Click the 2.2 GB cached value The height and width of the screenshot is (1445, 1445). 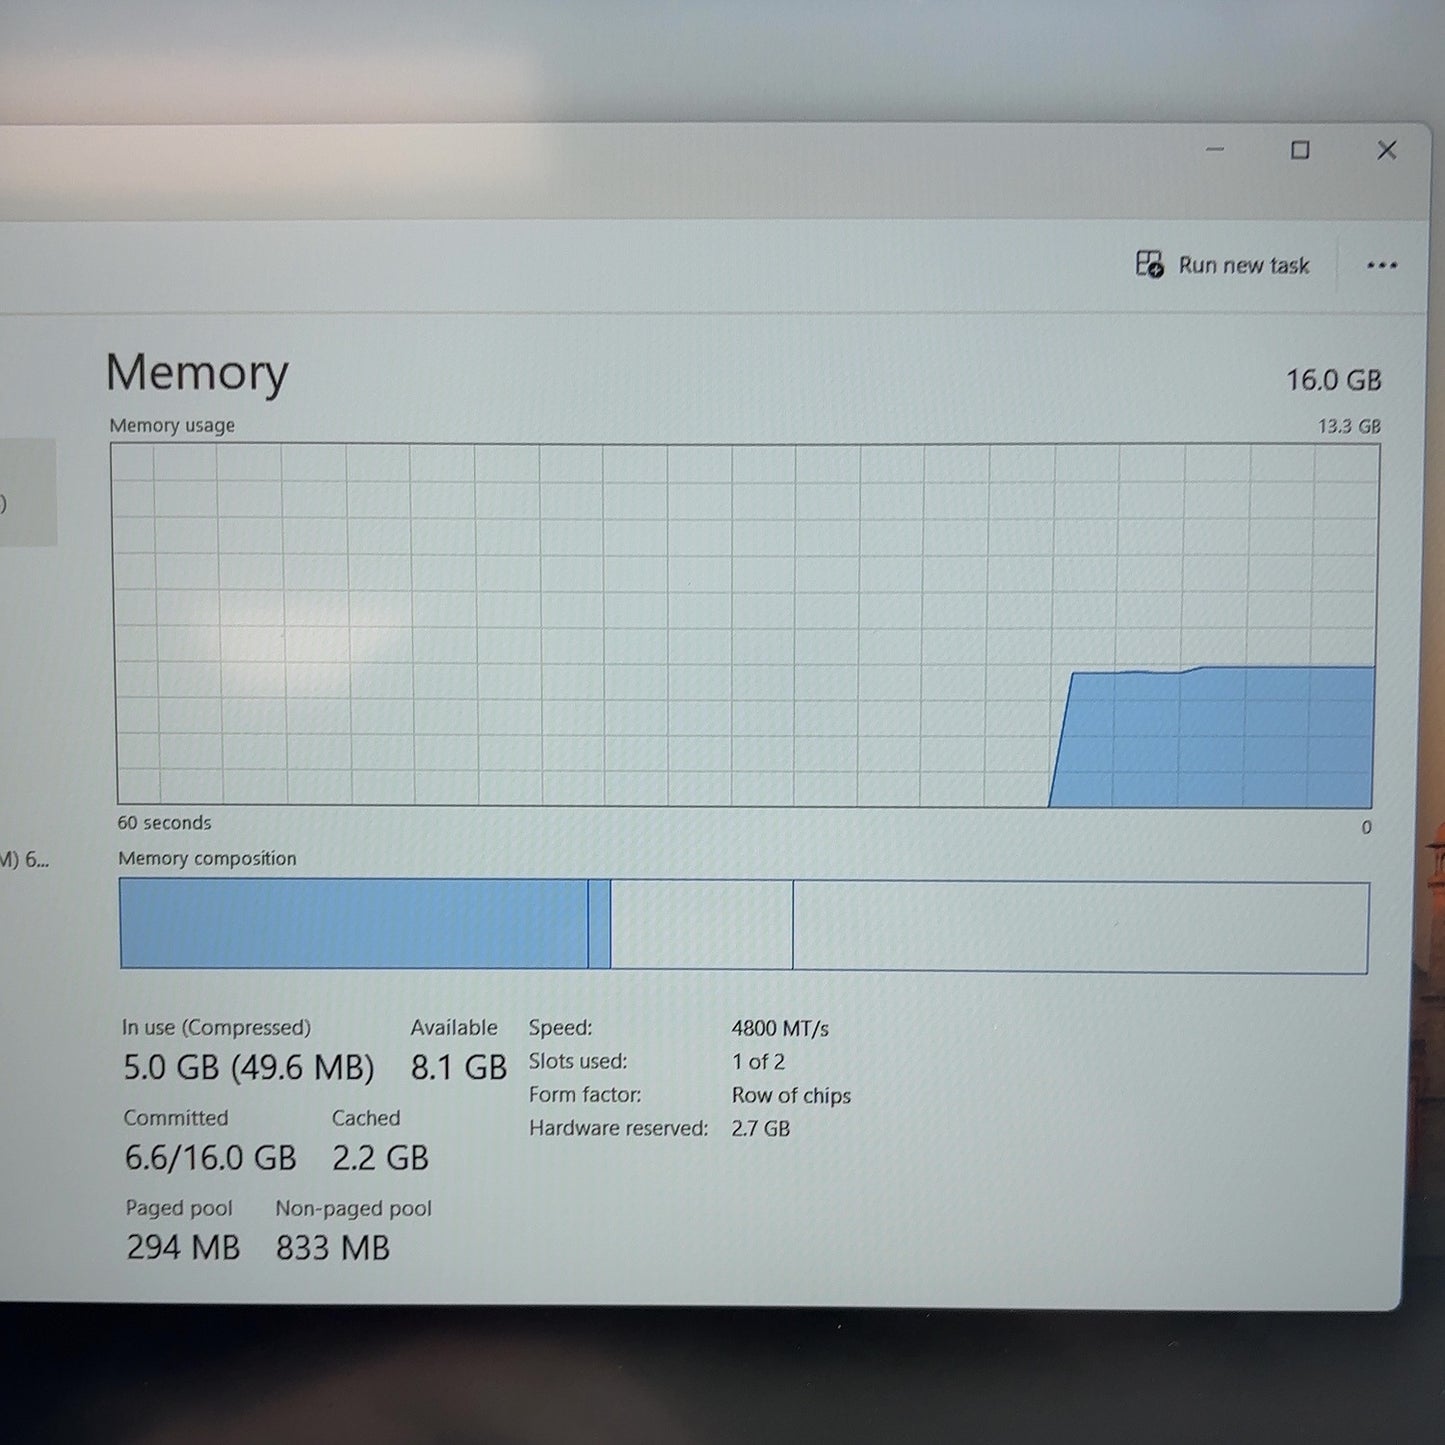point(380,1158)
